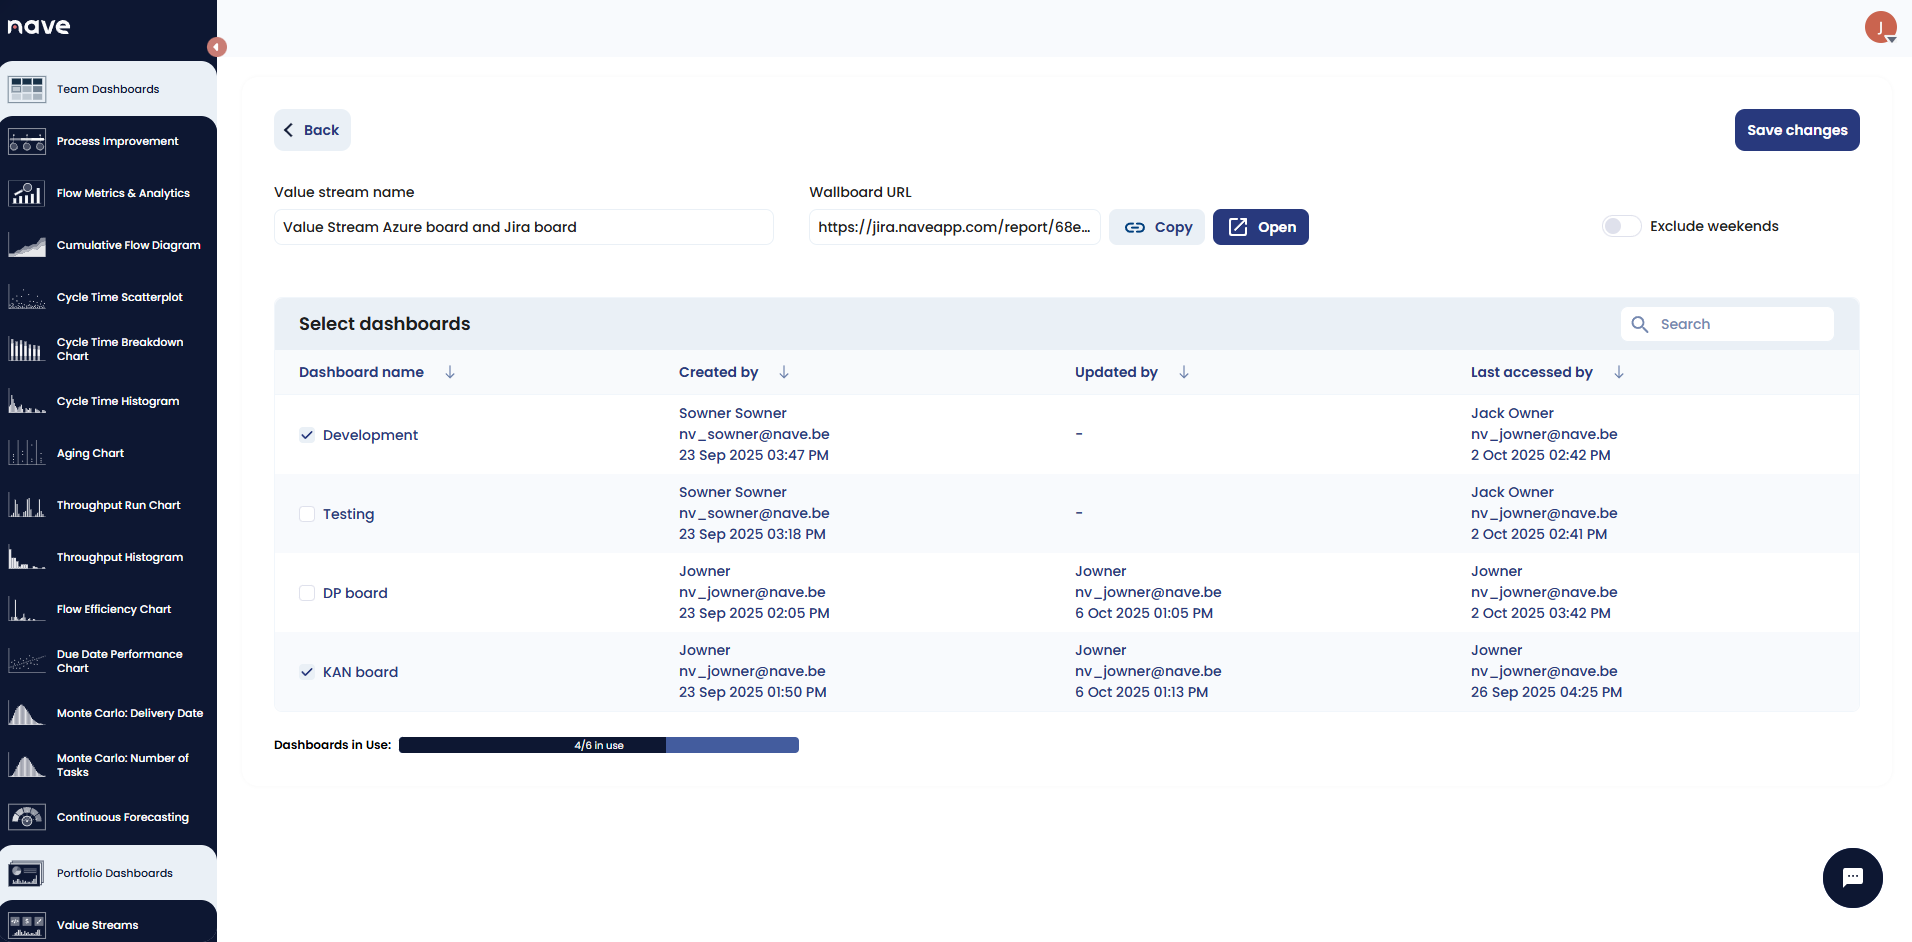
Task: Select the Aging Chart icon in sidebar
Action: pos(27,453)
